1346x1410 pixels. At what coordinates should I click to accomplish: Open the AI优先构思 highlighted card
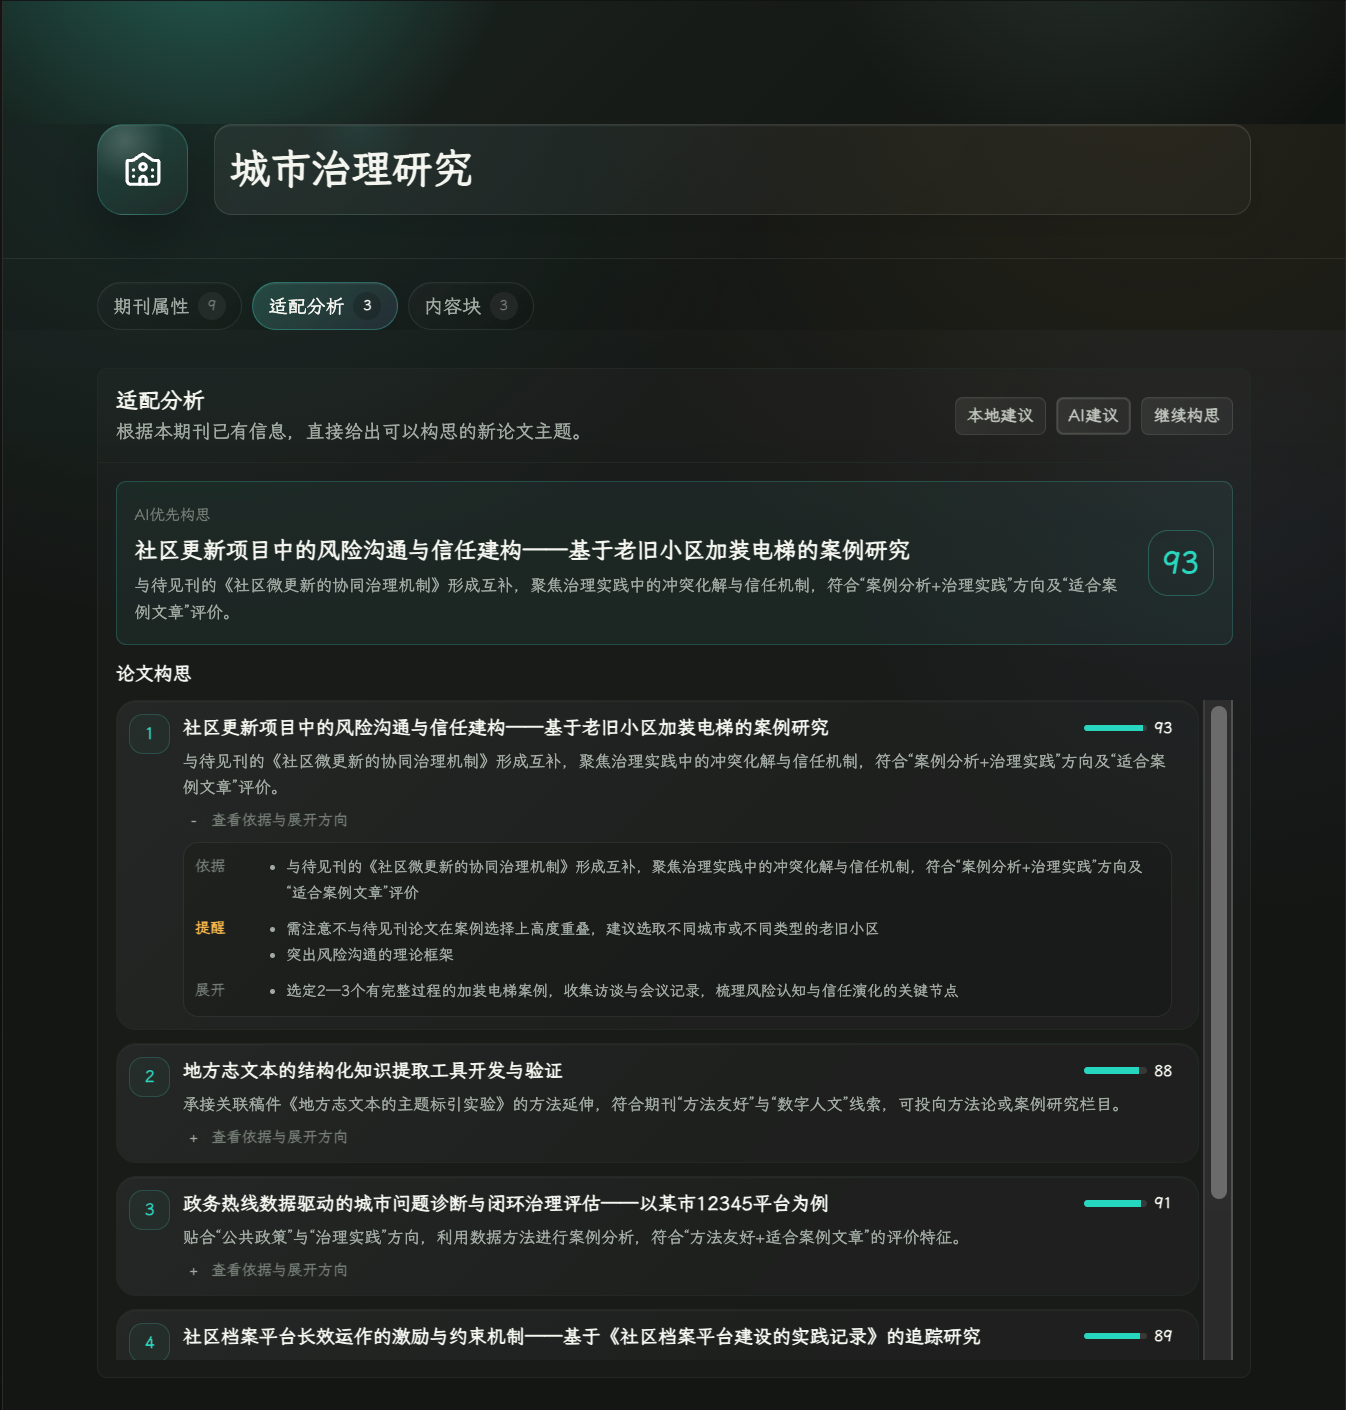click(674, 563)
